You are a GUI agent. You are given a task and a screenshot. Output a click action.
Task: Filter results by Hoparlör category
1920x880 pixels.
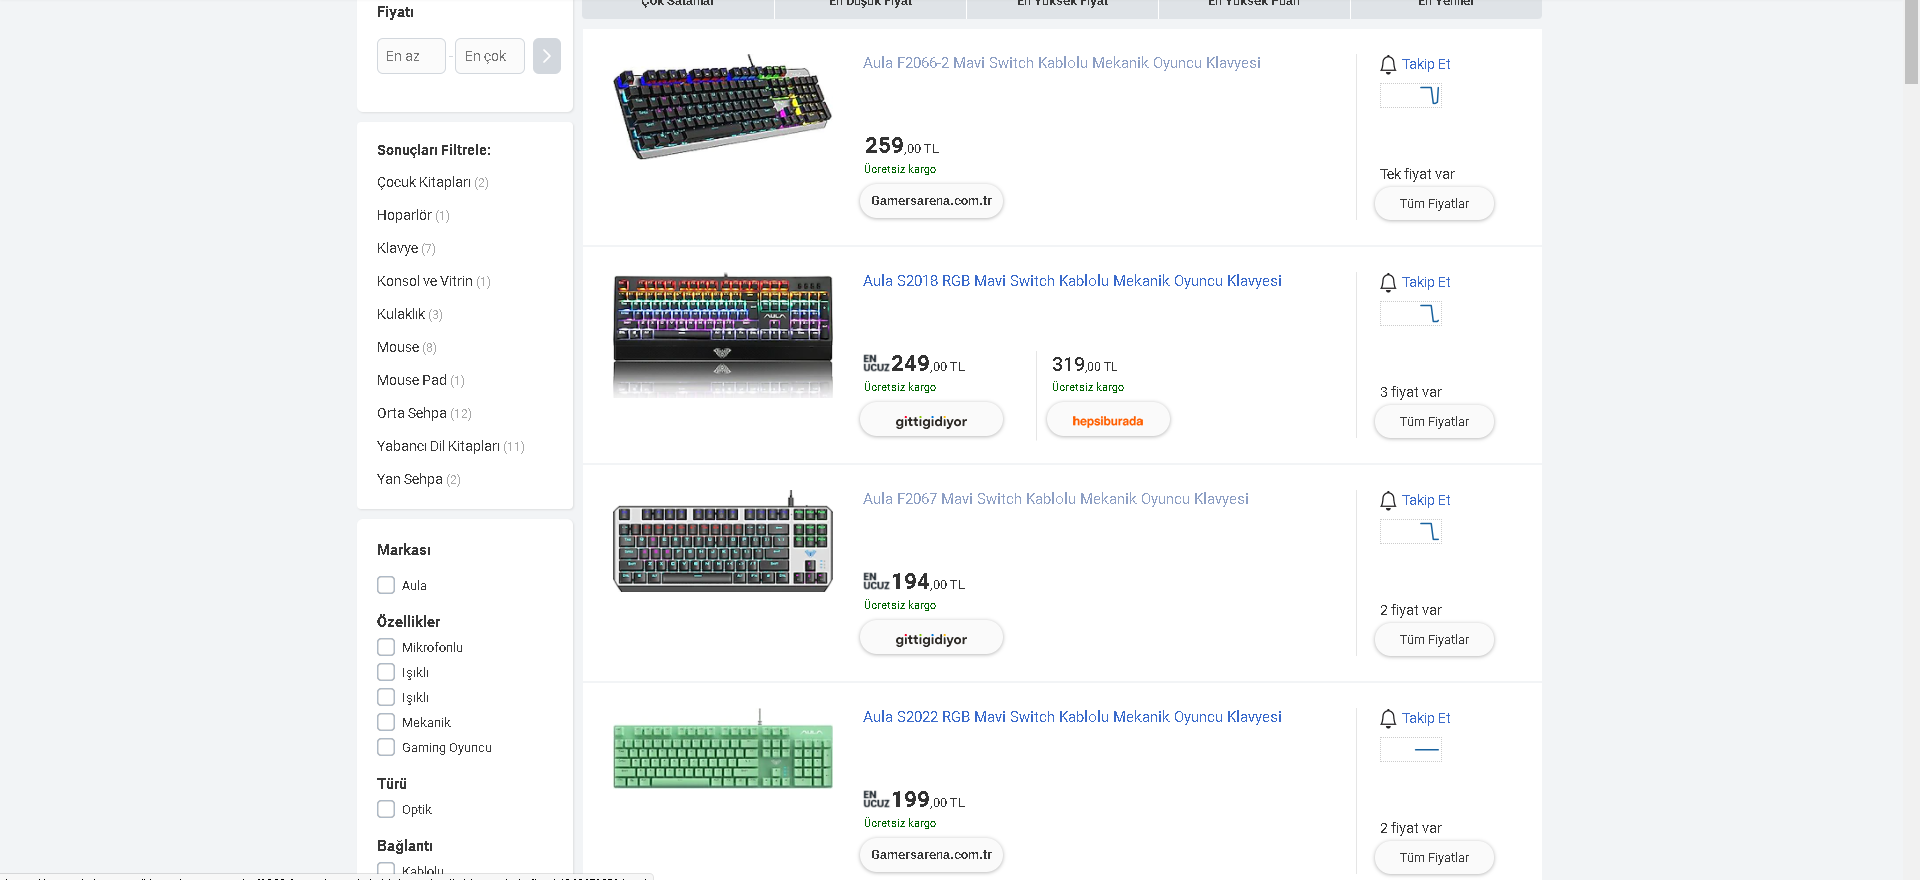click(413, 215)
